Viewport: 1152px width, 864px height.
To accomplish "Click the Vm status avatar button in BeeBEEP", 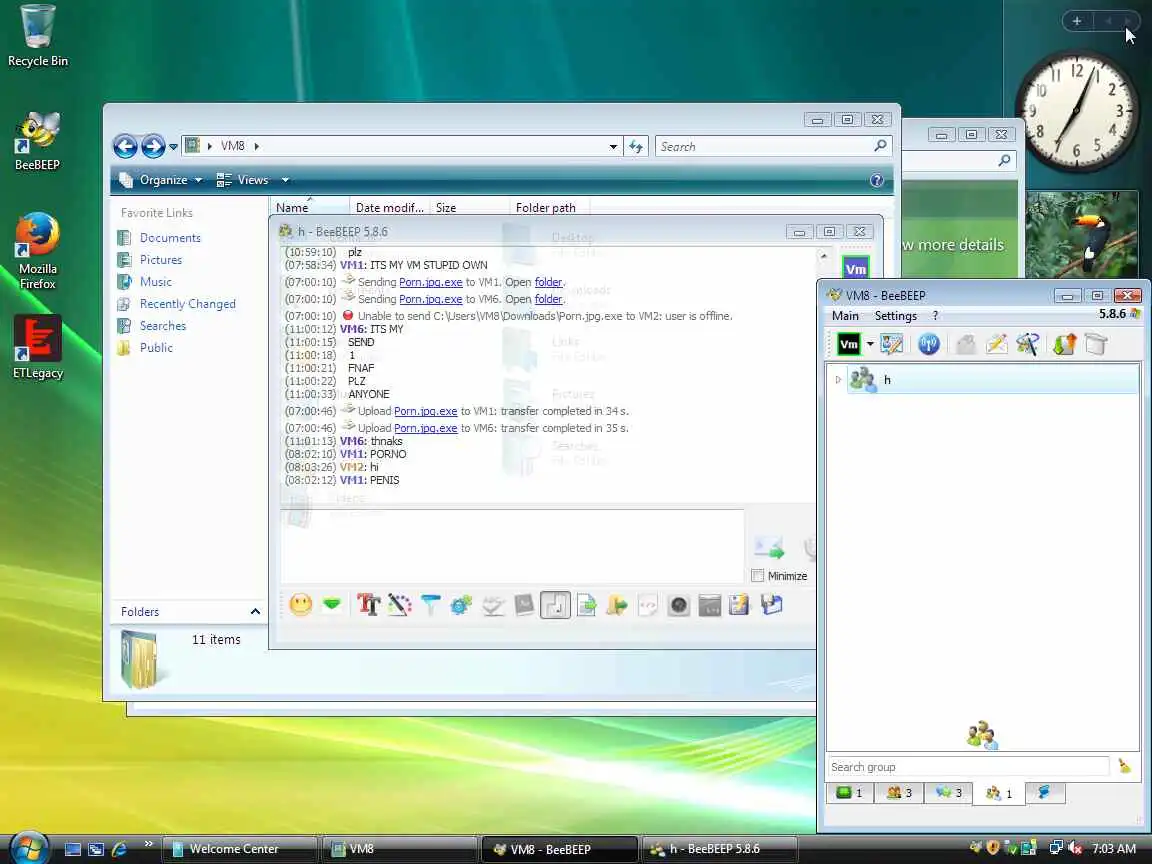I will tap(849, 344).
